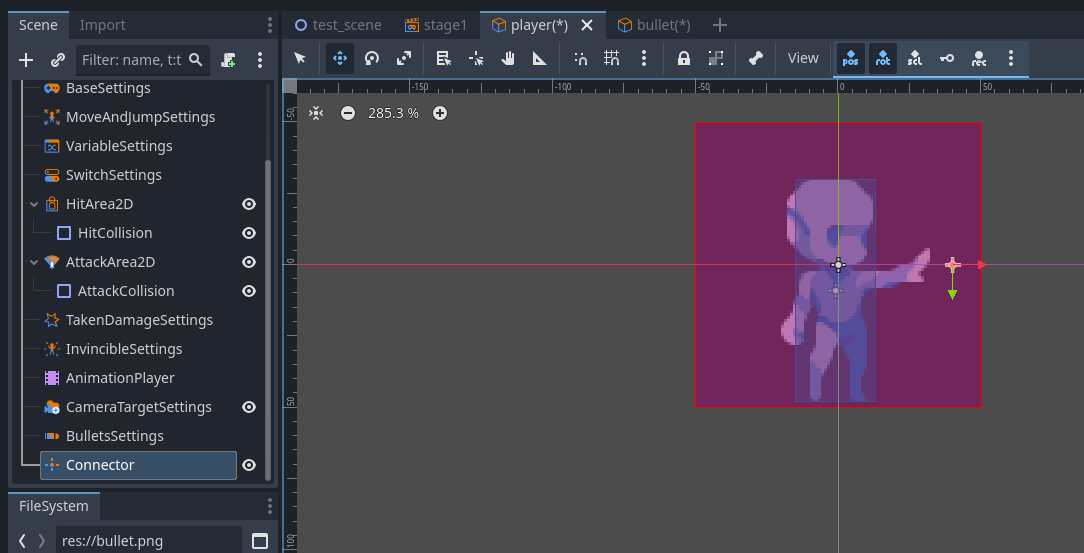Image resolution: width=1084 pixels, height=553 pixels.
Task: Hide the HitCollision node
Action: [249, 233]
